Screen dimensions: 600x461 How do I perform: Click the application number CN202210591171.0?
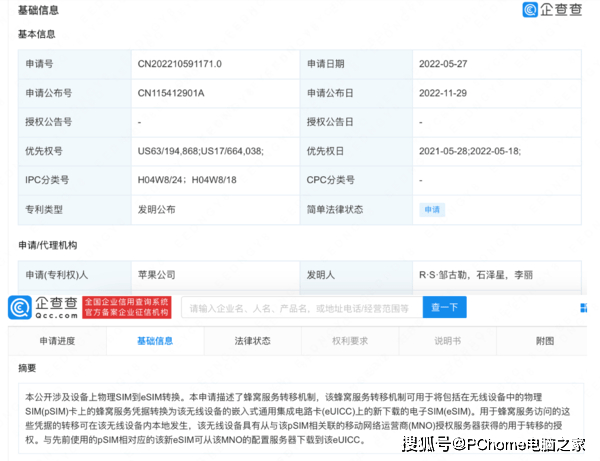tap(181, 64)
